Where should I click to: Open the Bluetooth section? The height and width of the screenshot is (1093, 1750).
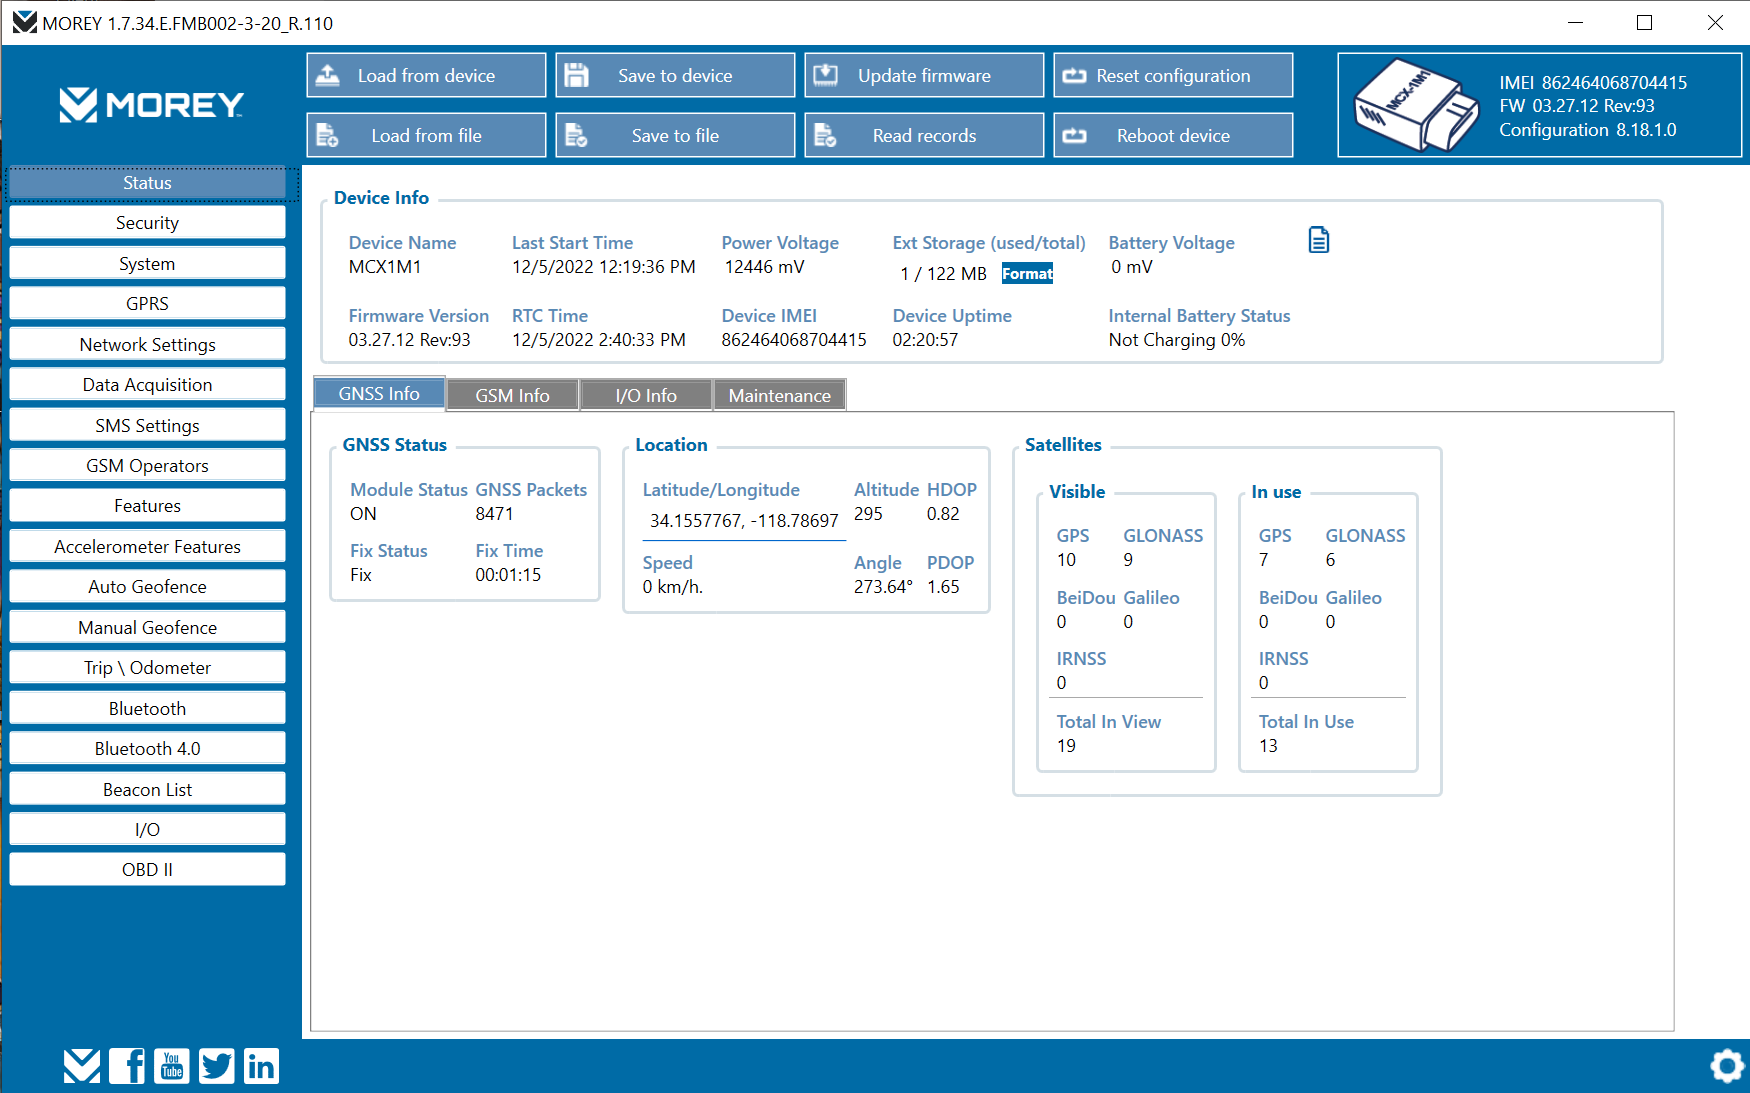click(147, 709)
